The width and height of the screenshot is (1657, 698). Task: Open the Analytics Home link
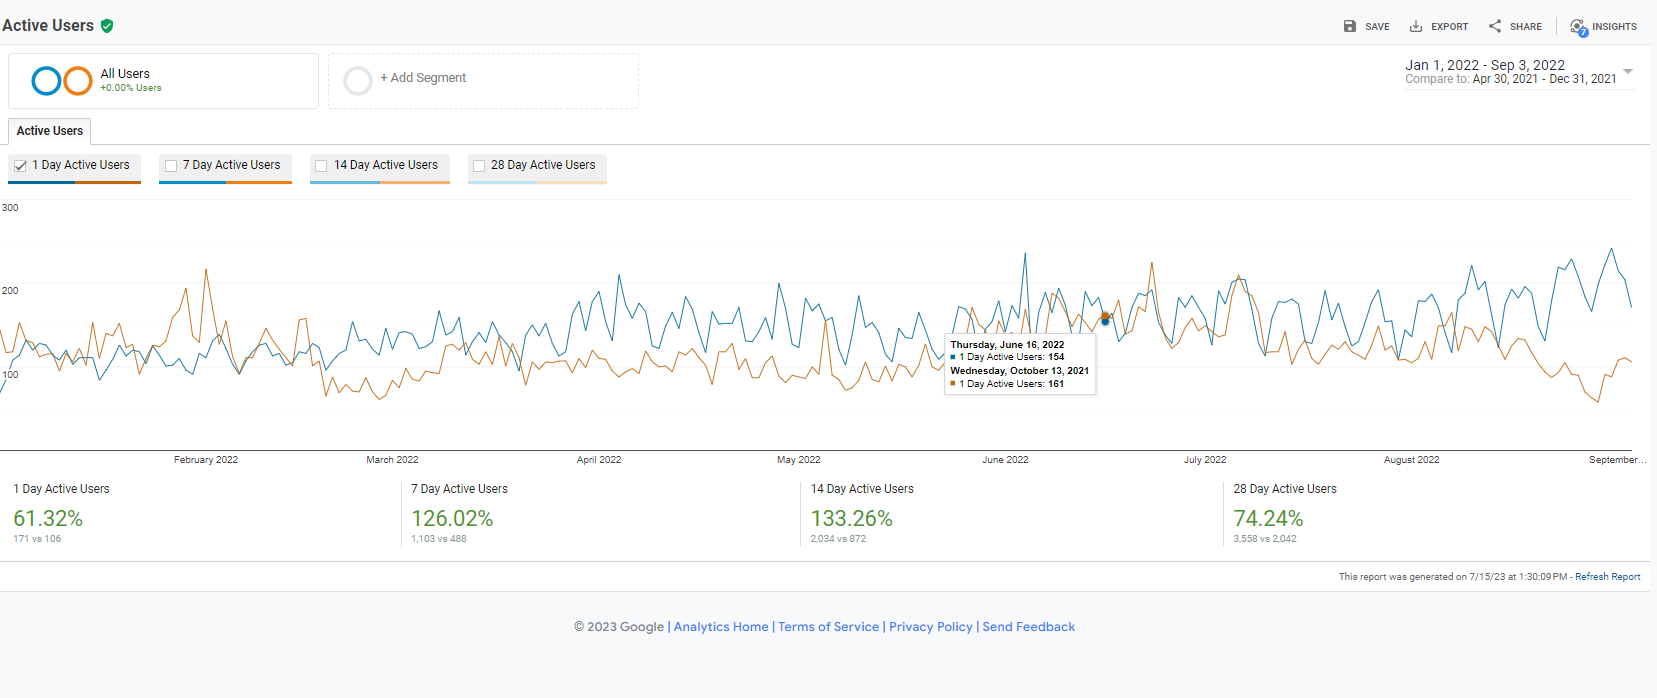[721, 627]
